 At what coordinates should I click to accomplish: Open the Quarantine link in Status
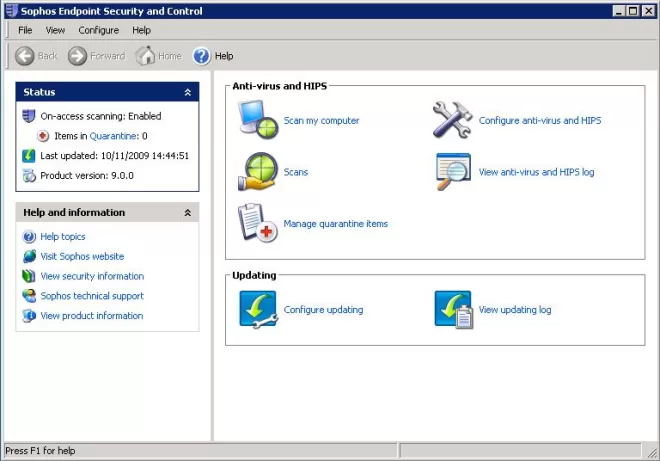tap(113, 136)
